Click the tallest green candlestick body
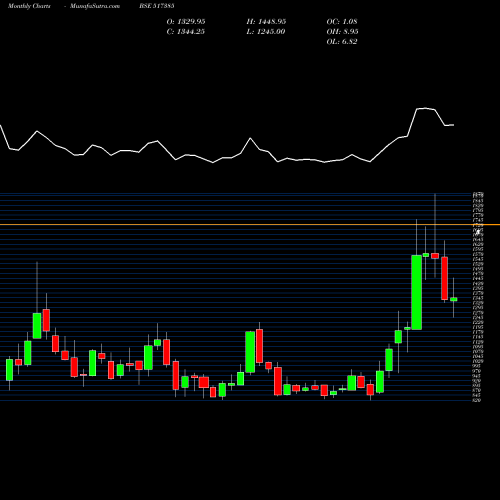 click(417, 292)
